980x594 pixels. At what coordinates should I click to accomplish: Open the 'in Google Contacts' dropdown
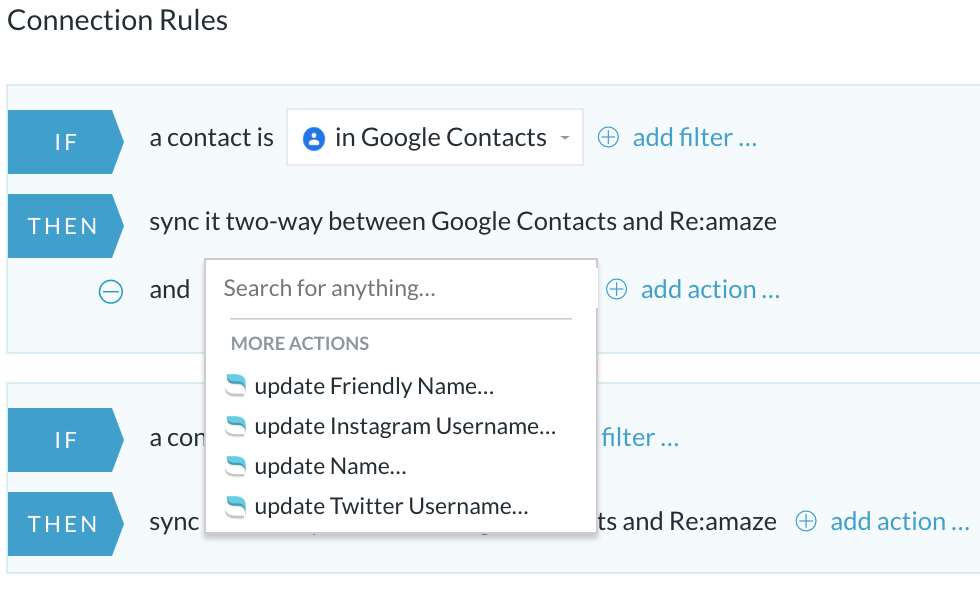434,138
